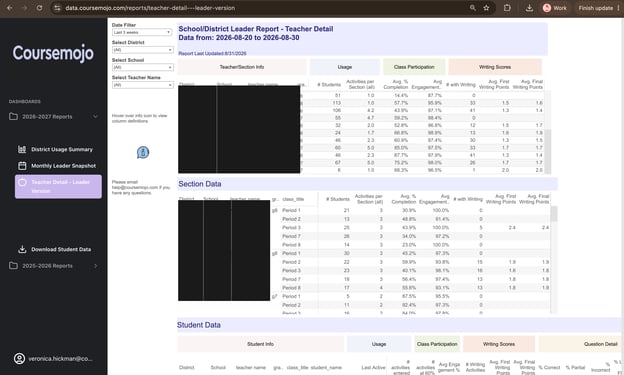The height and width of the screenshot is (375, 624).
Task: Click the user avatar icon for veronica.hickman
Action: tap(19, 359)
